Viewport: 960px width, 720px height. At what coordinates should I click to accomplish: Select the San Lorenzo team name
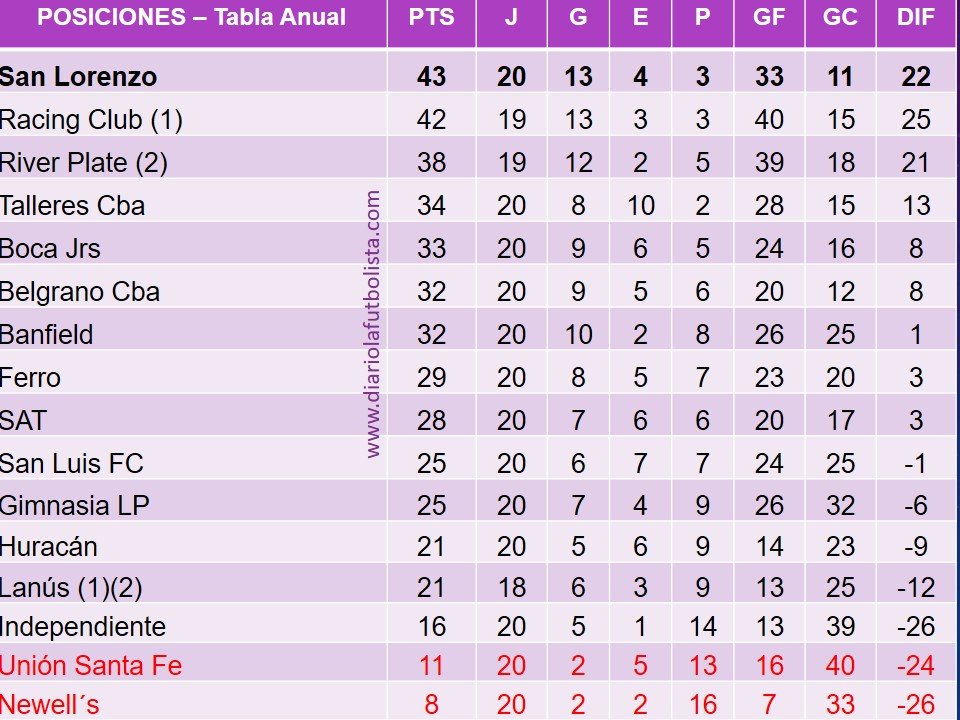pyautogui.click(x=78, y=77)
